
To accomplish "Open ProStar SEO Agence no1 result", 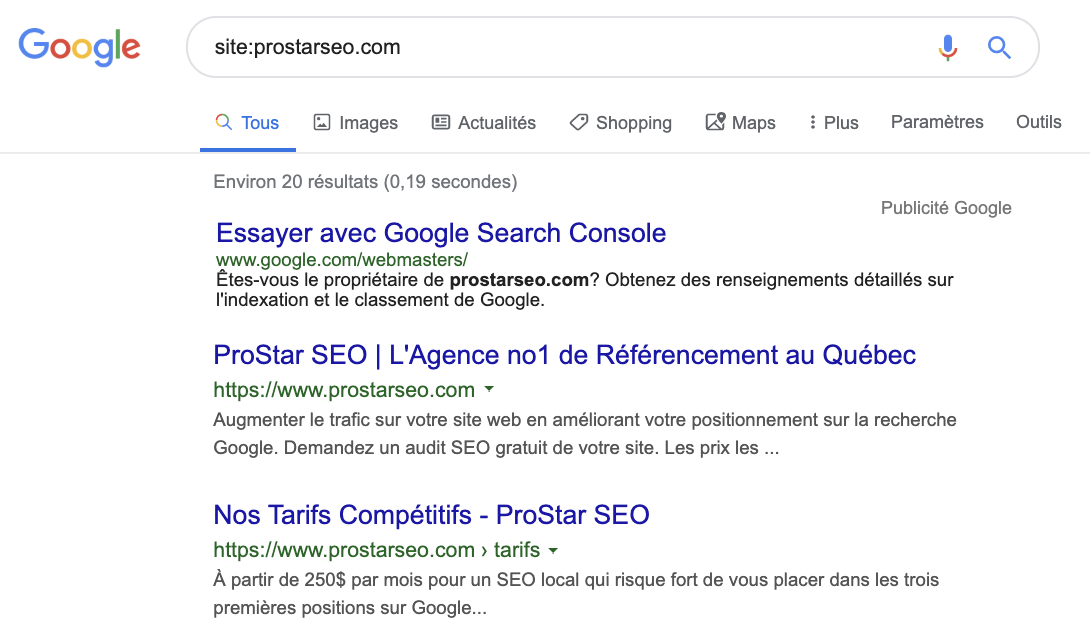I will [564, 354].
